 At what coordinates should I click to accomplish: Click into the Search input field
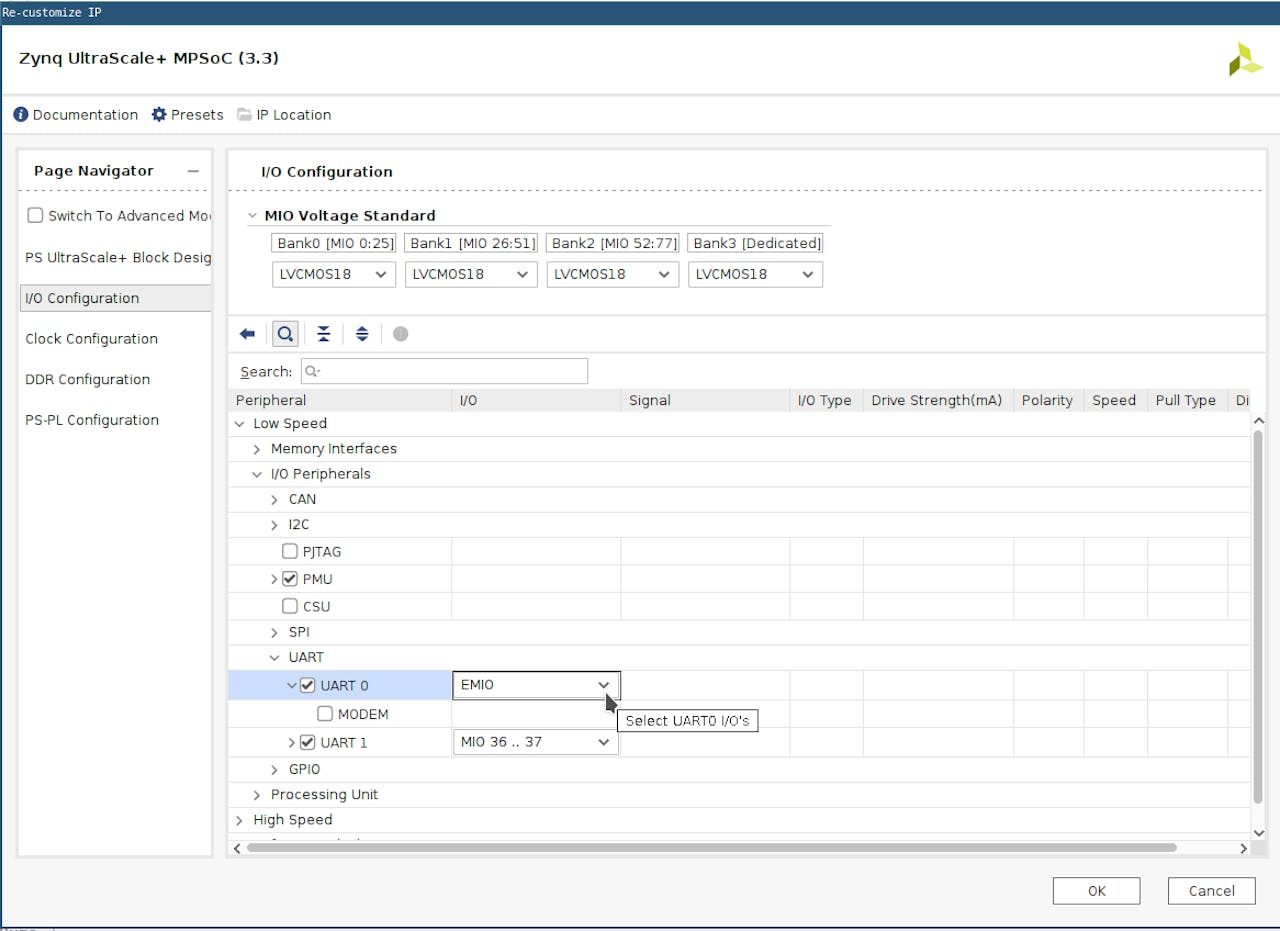pos(444,371)
